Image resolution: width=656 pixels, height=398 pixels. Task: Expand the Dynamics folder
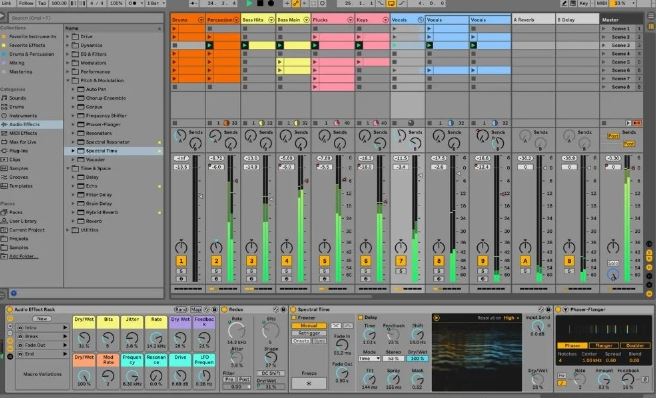point(68,45)
